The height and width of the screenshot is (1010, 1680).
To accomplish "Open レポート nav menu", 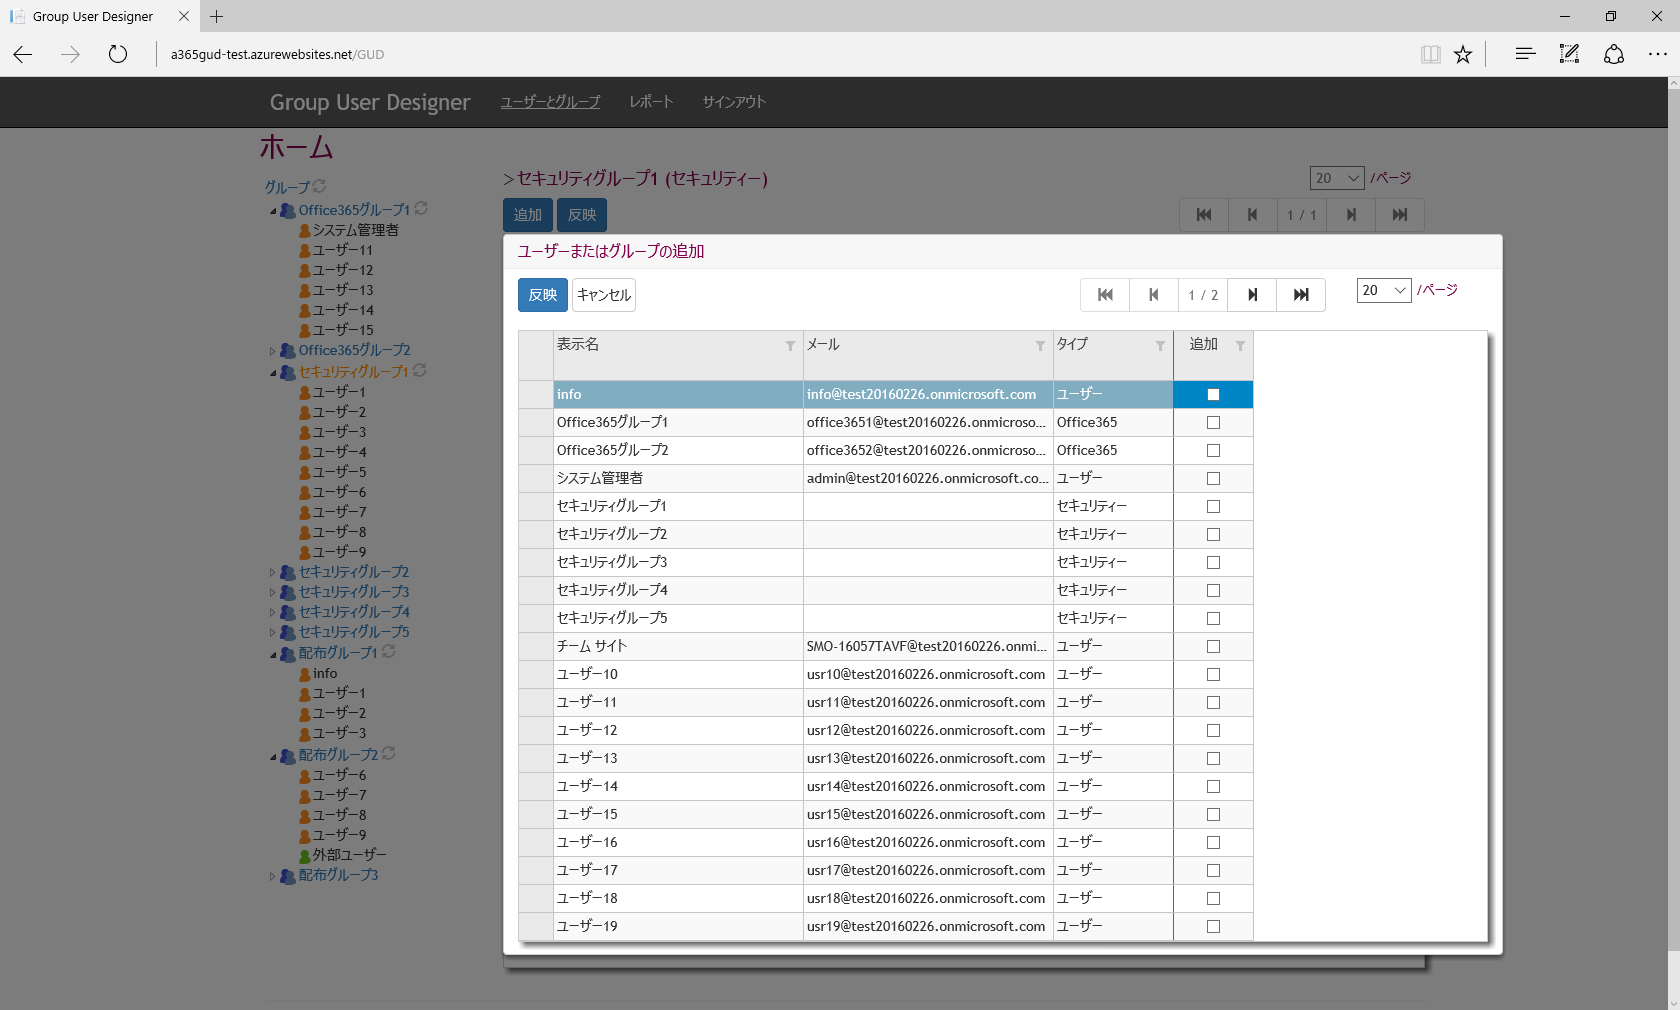I will (651, 102).
